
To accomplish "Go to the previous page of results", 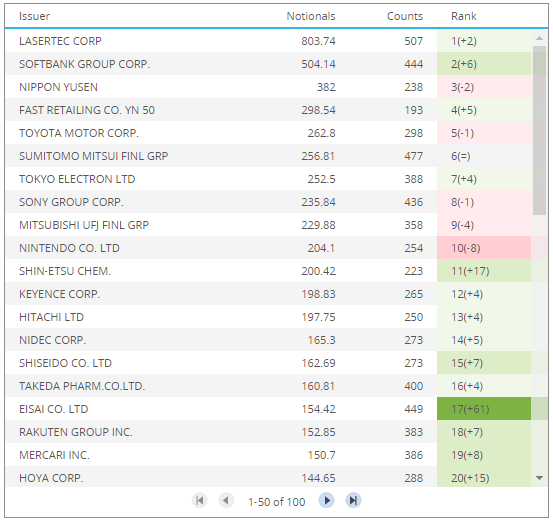I will coord(226,500).
